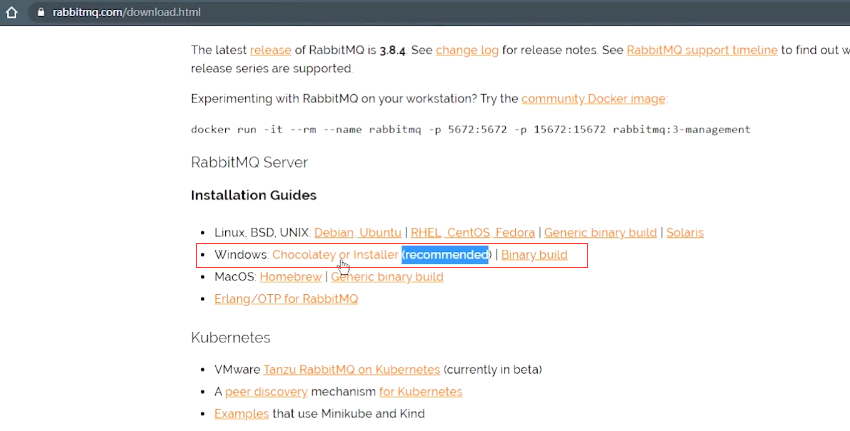This screenshot has width=850, height=431.
Task: Open the Windows Binary build link
Action: click(534, 255)
